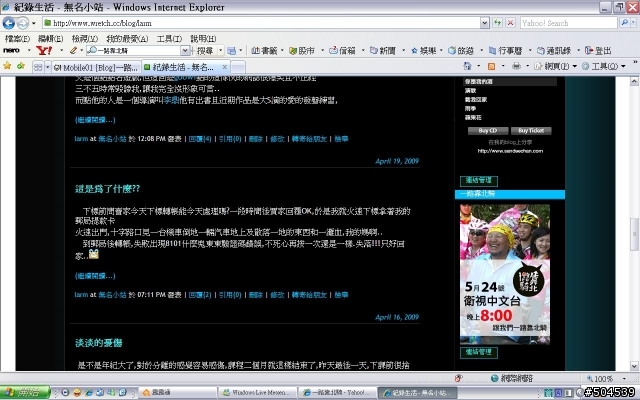The height and width of the screenshot is (400, 640).
Task: Click the green Refresh page icon
Action: pos(498,23)
